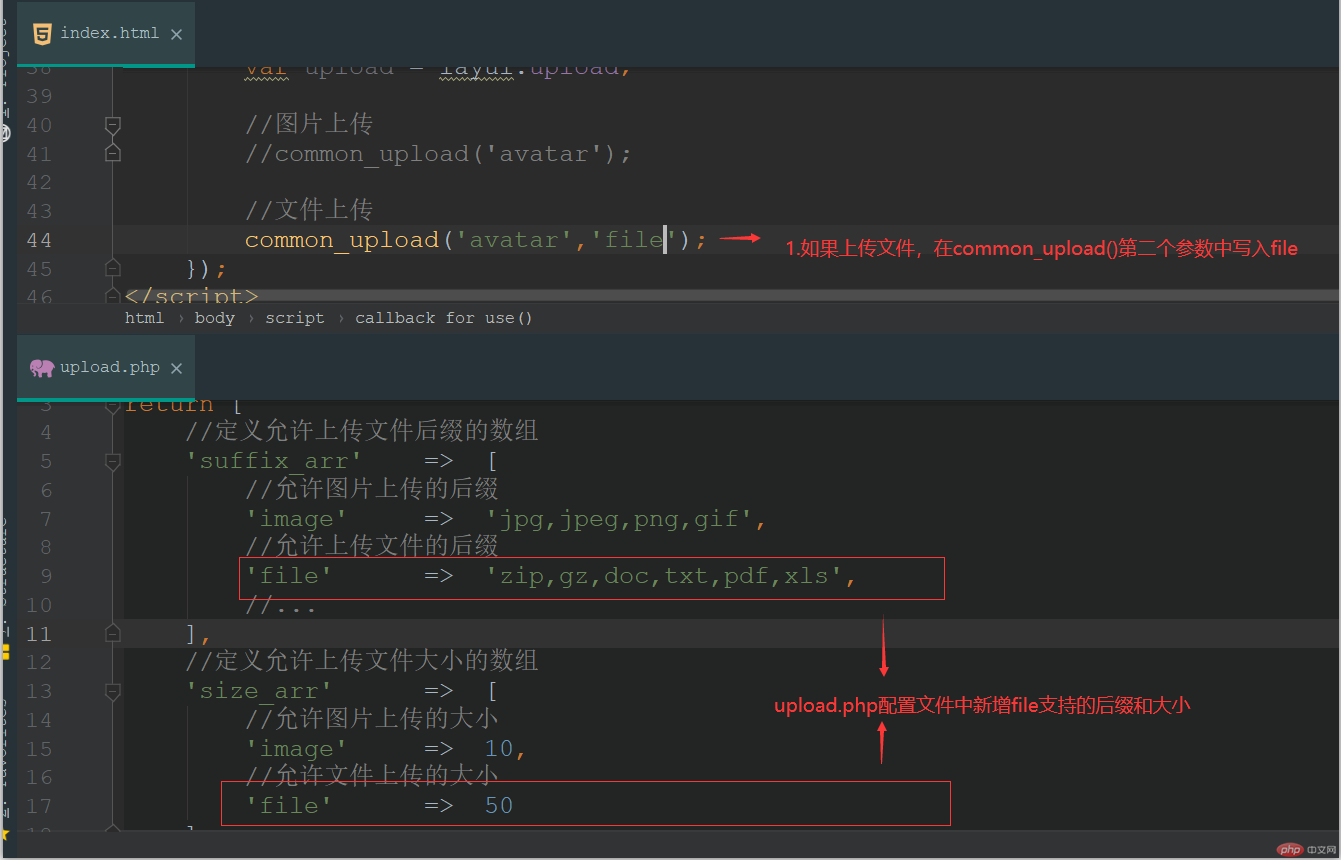Collapse the comment fold marker at line 40
This screenshot has height=860, width=1341.
[113, 125]
